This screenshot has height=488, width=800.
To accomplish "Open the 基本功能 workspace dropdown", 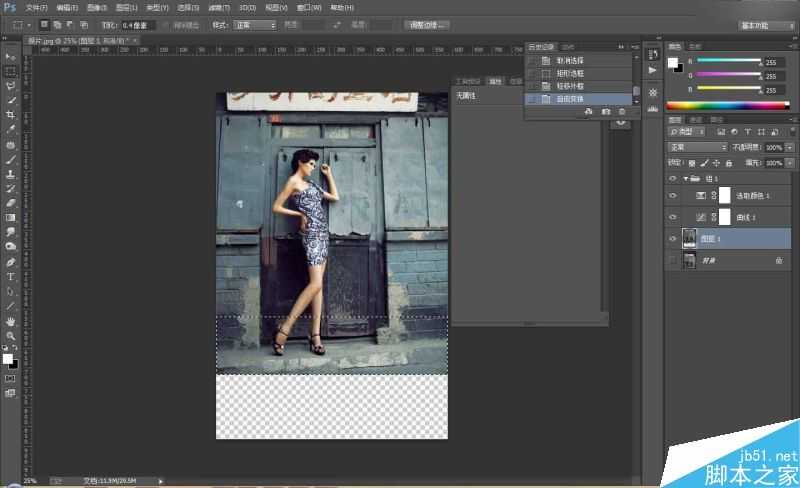I will pyautogui.click(x=766, y=24).
